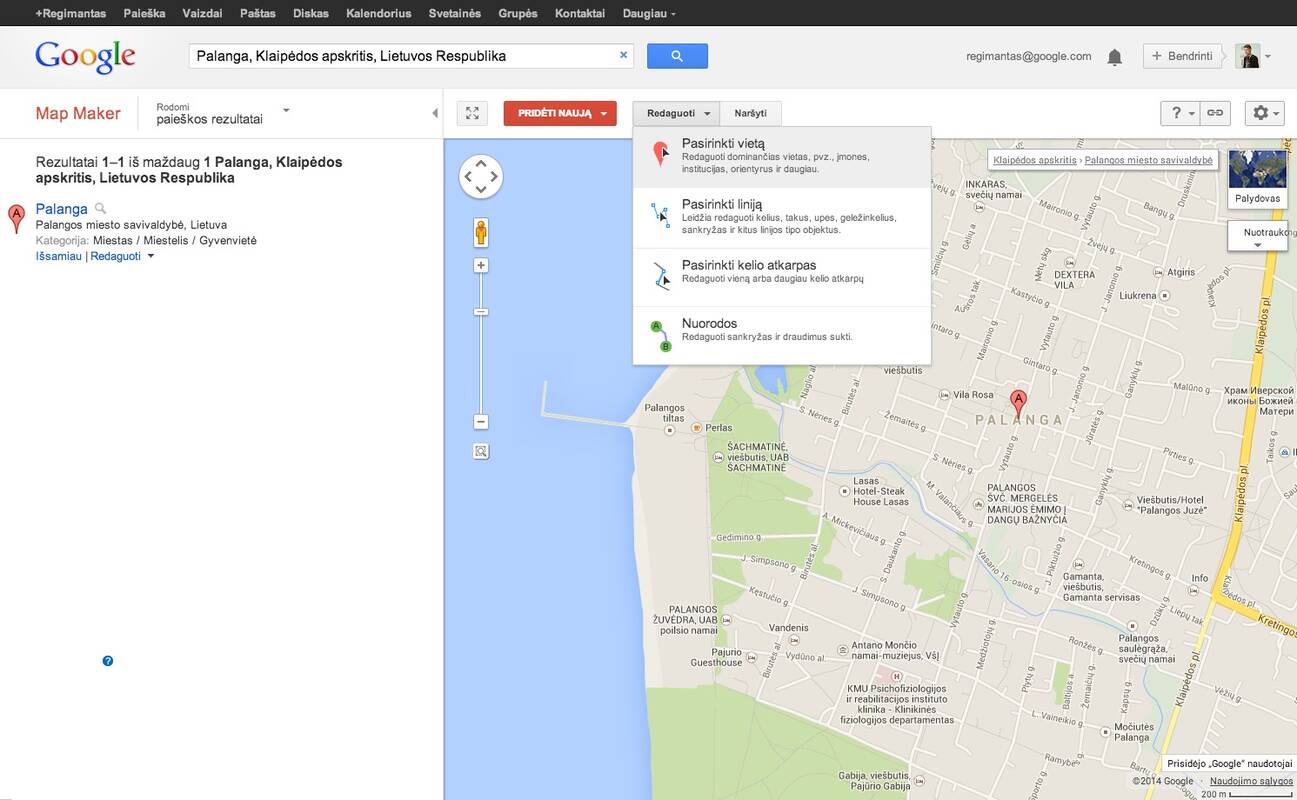Expand the Nuotraukos layer dropdown
Viewport: 1297px width, 800px height.
pyautogui.click(x=1257, y=237)
